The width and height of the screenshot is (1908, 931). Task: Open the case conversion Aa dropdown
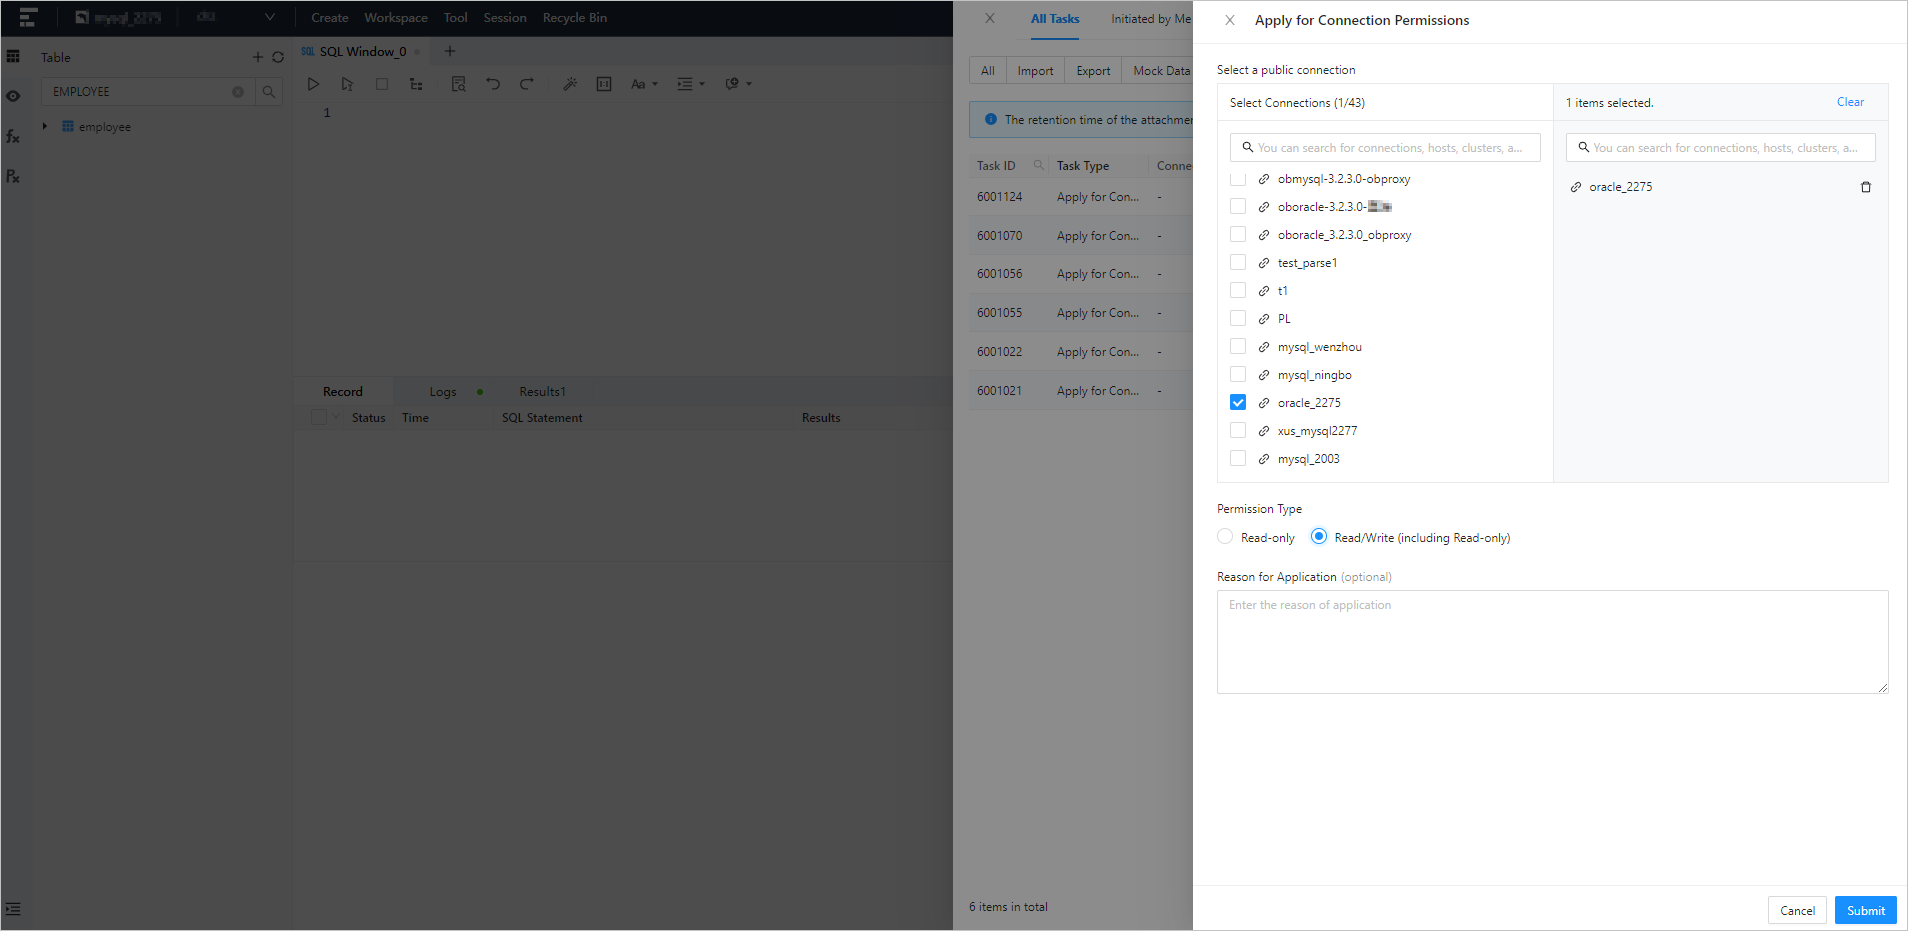(644, 84)
